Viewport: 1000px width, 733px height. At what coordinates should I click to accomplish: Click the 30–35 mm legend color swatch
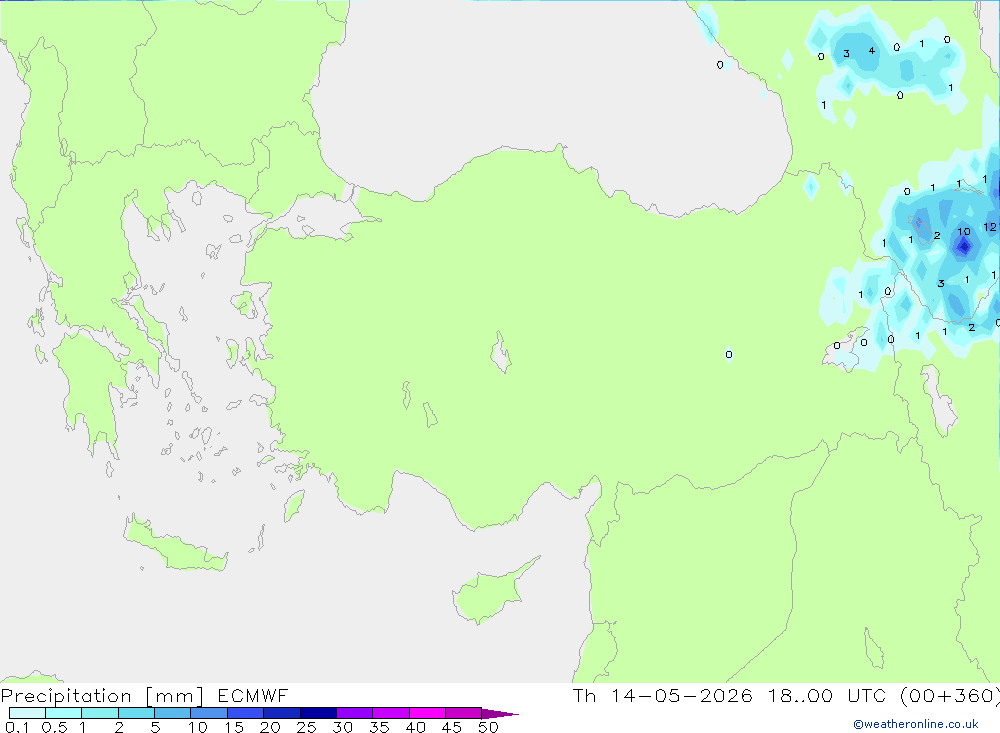pos(354,713)
